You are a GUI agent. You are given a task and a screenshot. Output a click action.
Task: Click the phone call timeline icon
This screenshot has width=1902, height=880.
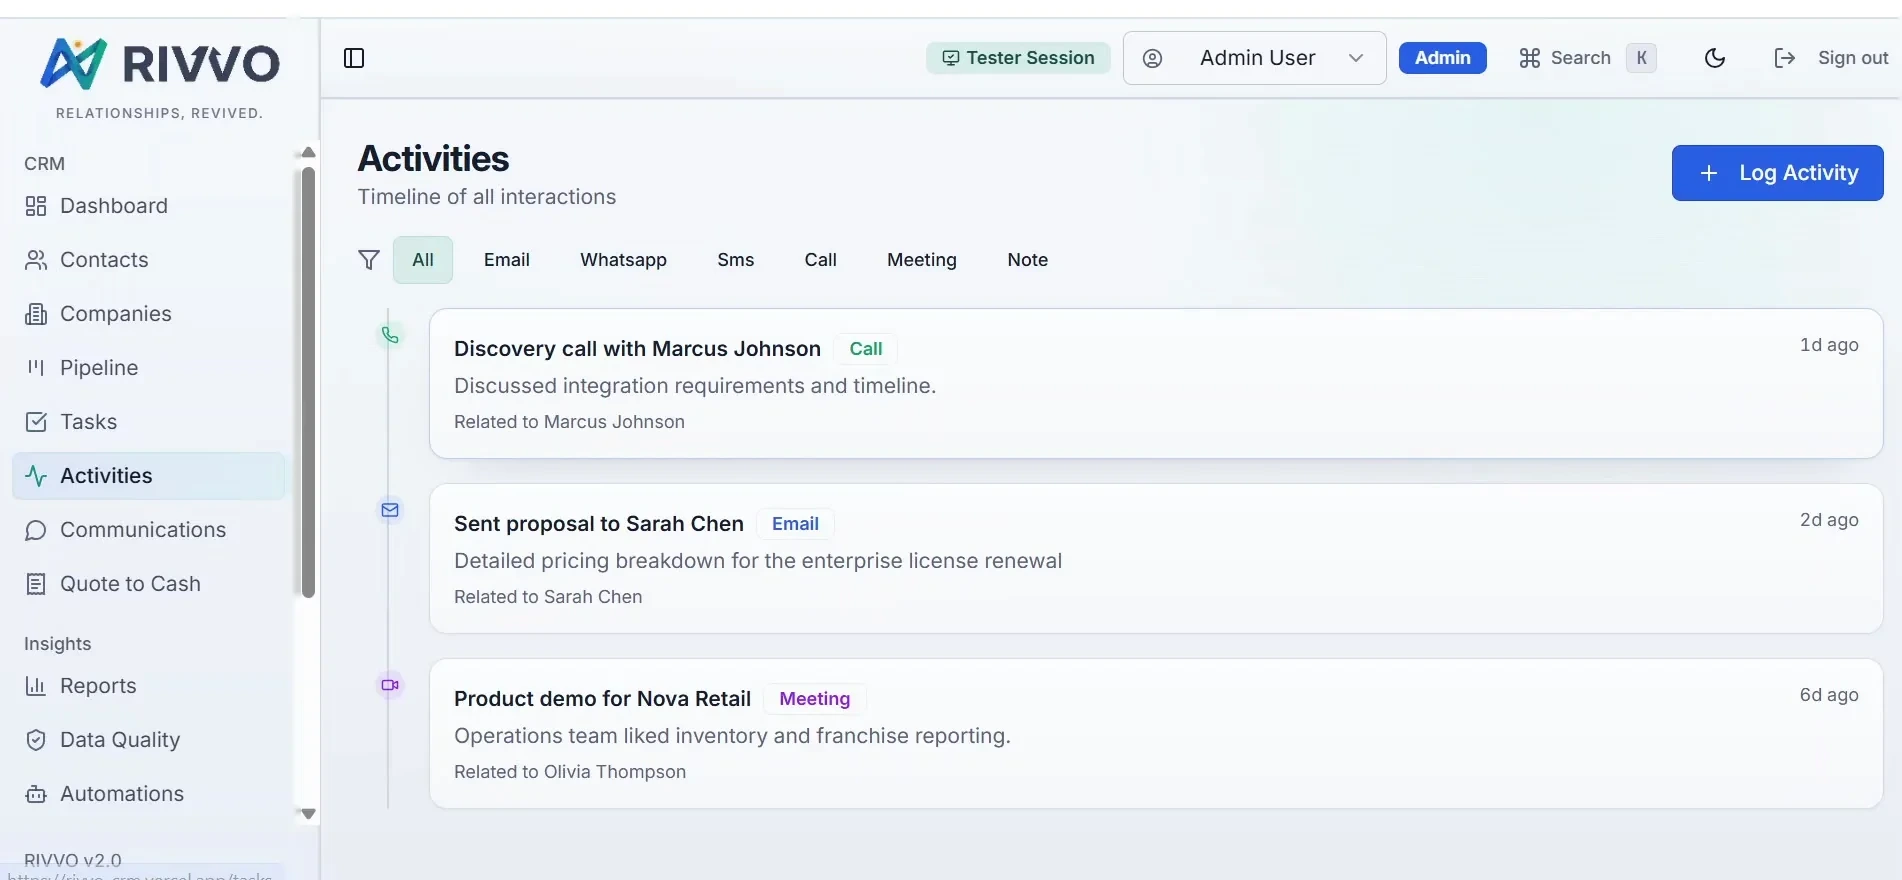pos(390,335)
